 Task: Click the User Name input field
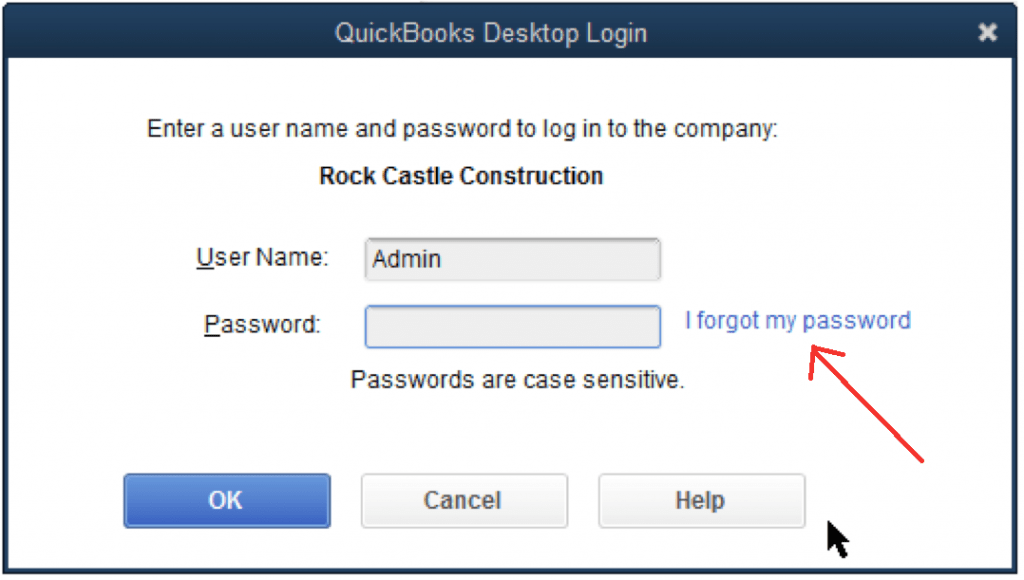512,259
